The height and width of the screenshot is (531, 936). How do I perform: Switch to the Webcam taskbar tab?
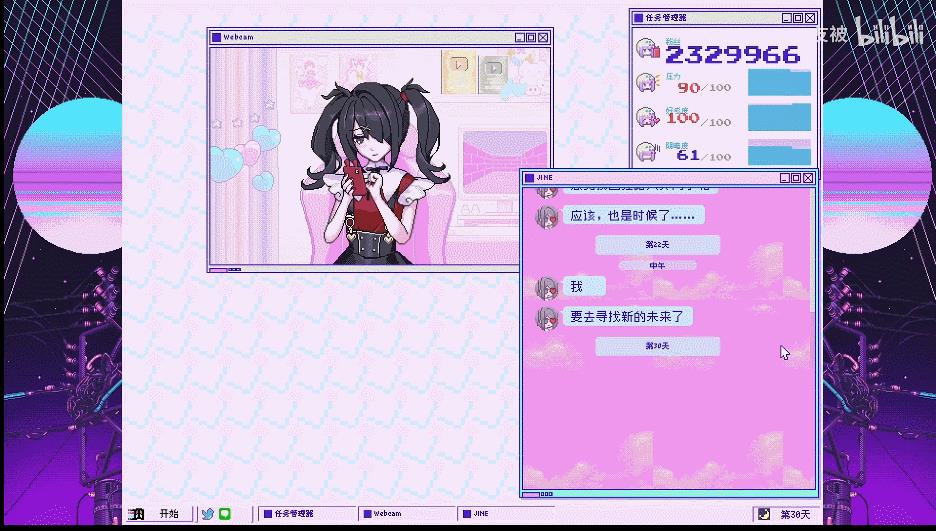coord(406,514)
